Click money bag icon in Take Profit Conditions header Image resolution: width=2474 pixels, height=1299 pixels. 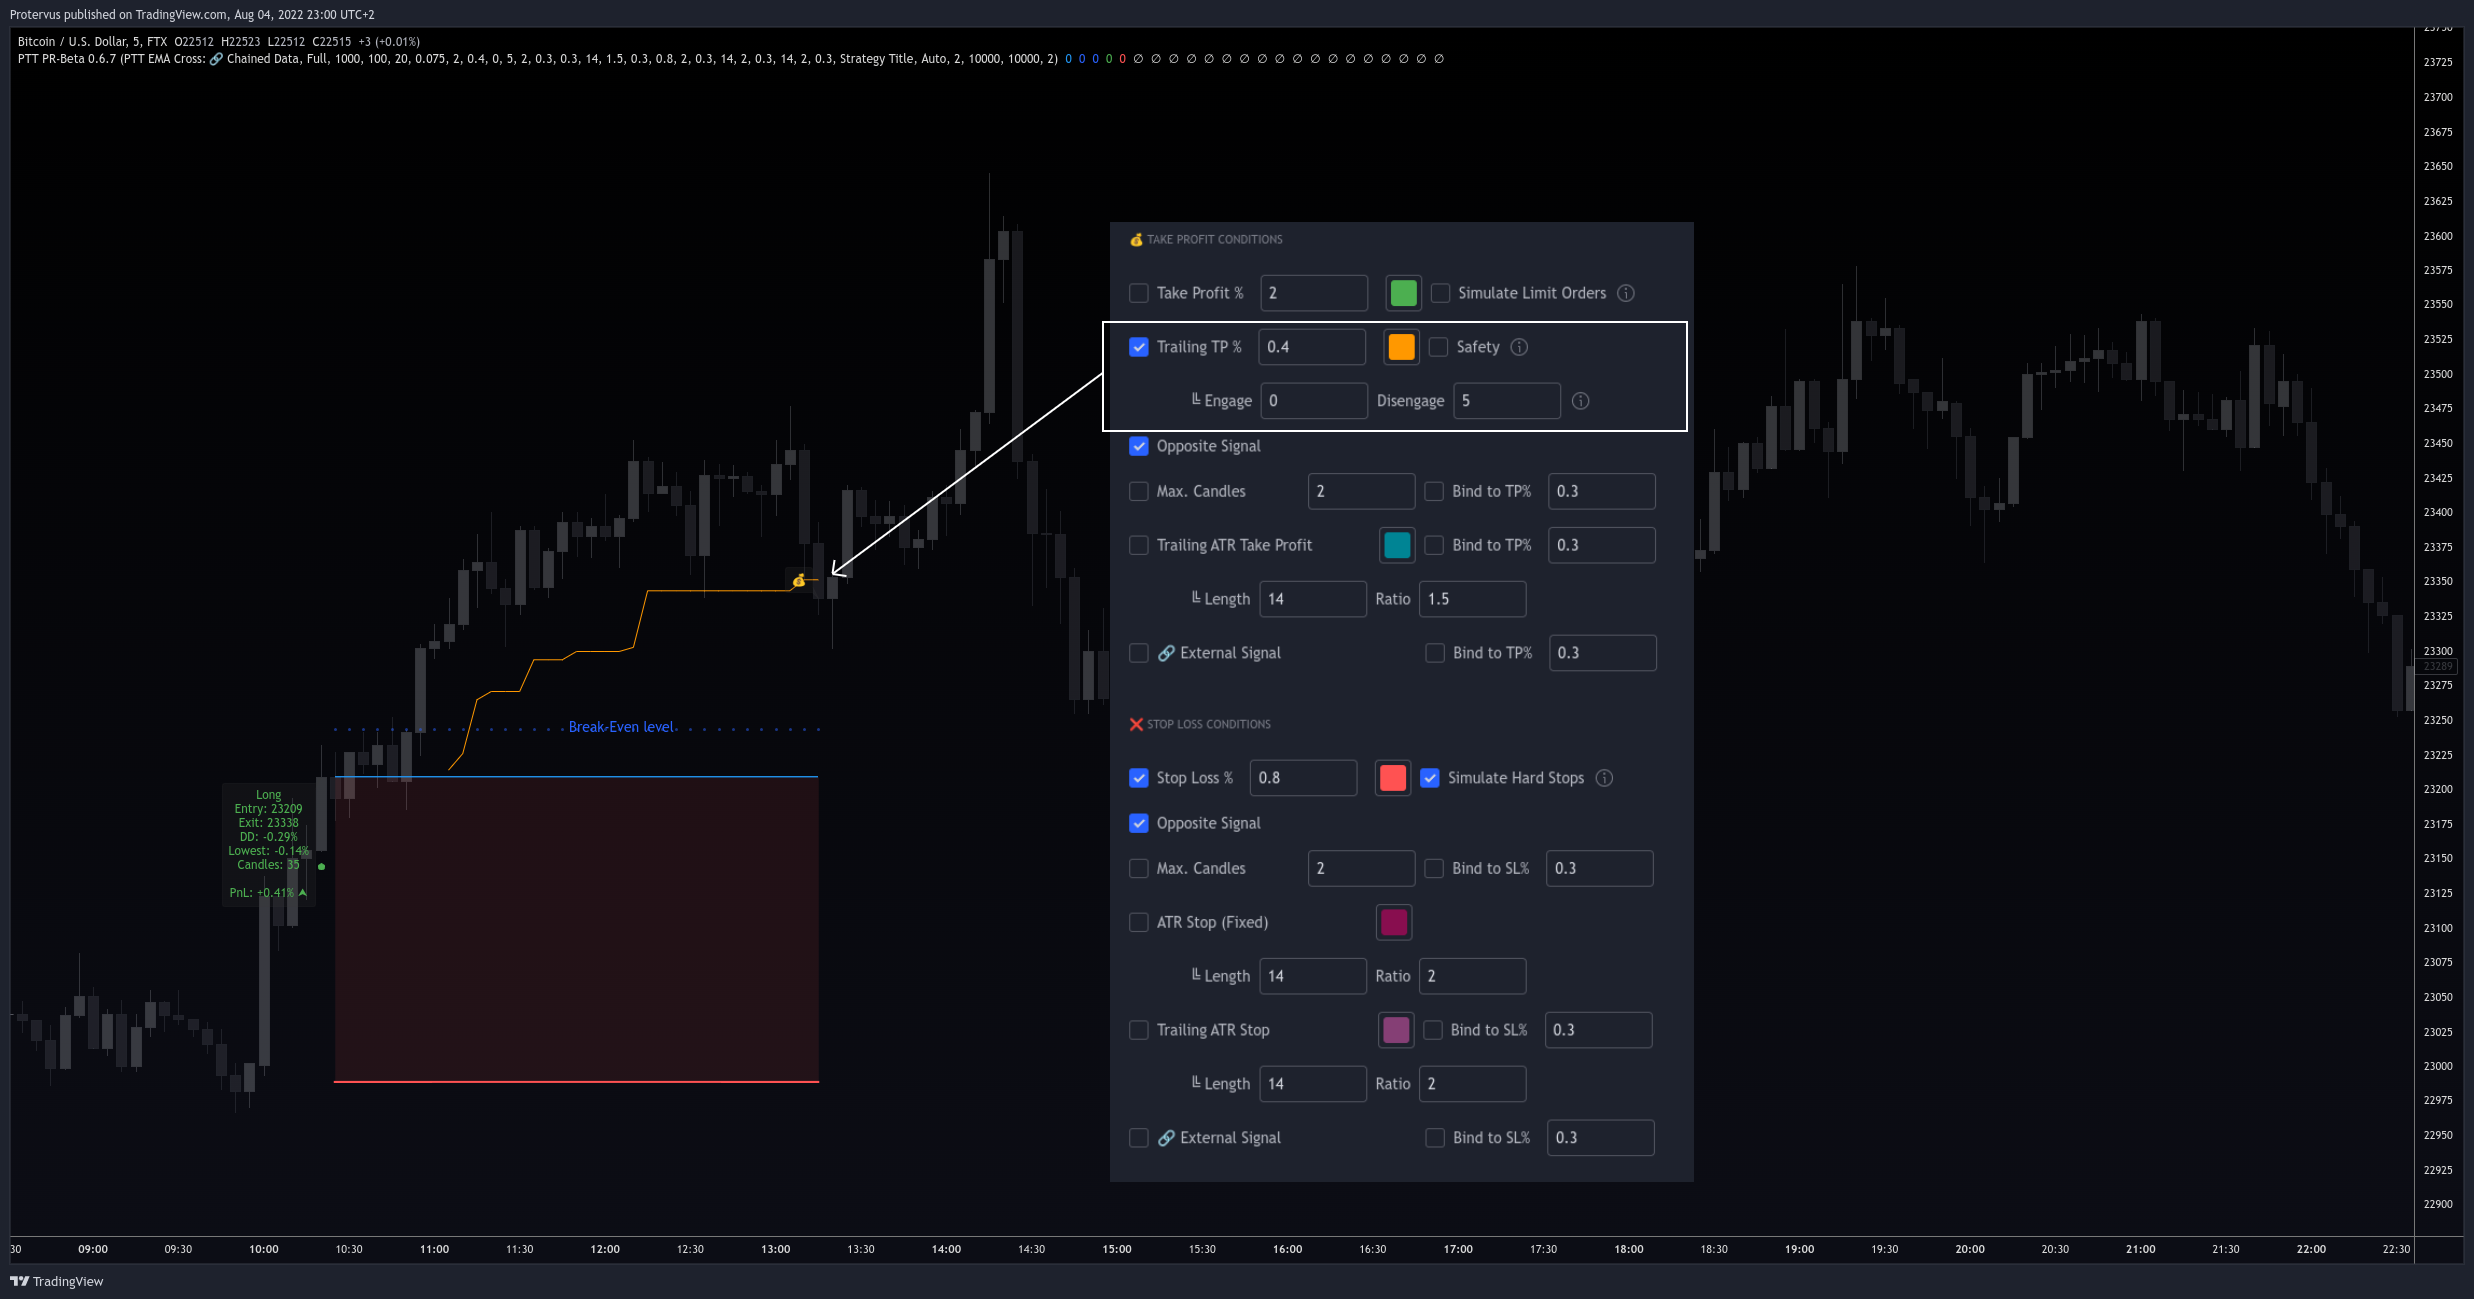point(1136,240)
